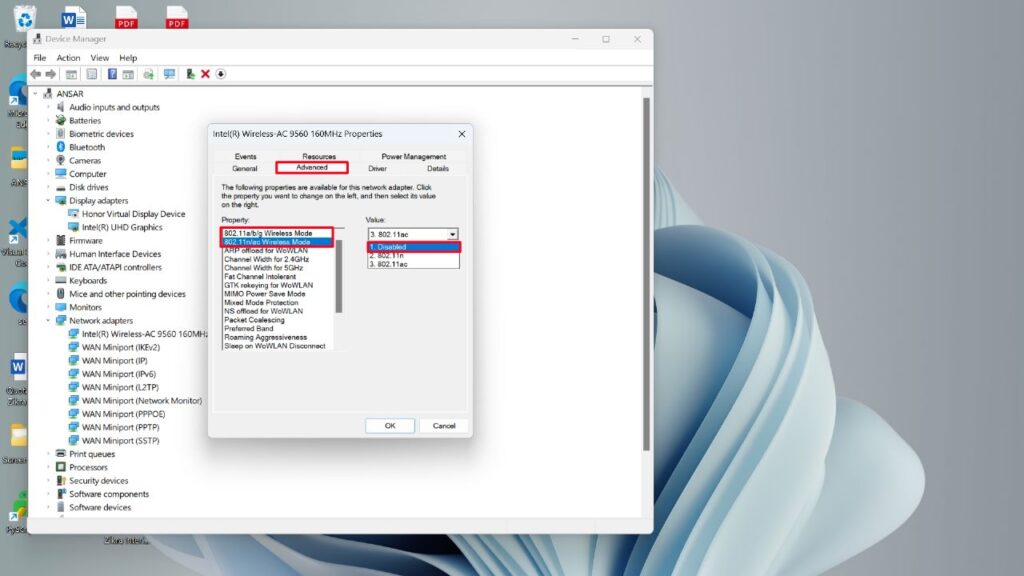Image resolution: width=1024 pixels, height=576 pixels.
Task: Click the Security devices category icon
Action: (61, 481)
